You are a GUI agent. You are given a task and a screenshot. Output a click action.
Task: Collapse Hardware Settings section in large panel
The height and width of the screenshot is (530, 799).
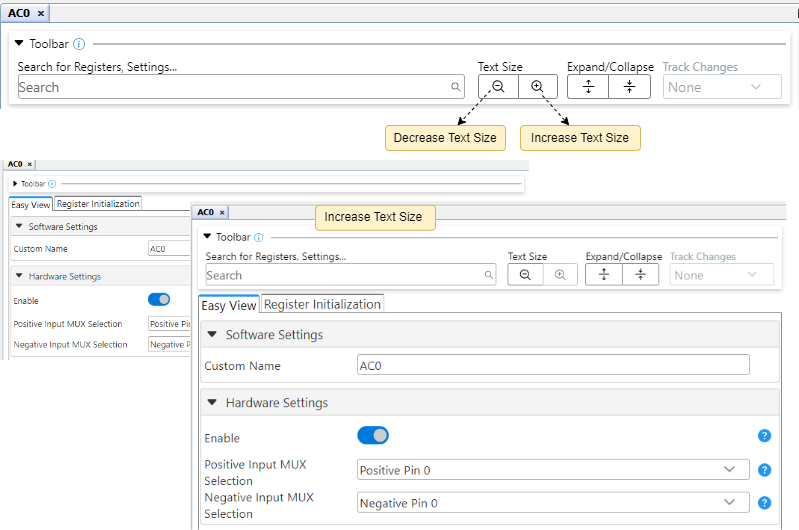tap(212, 403)
